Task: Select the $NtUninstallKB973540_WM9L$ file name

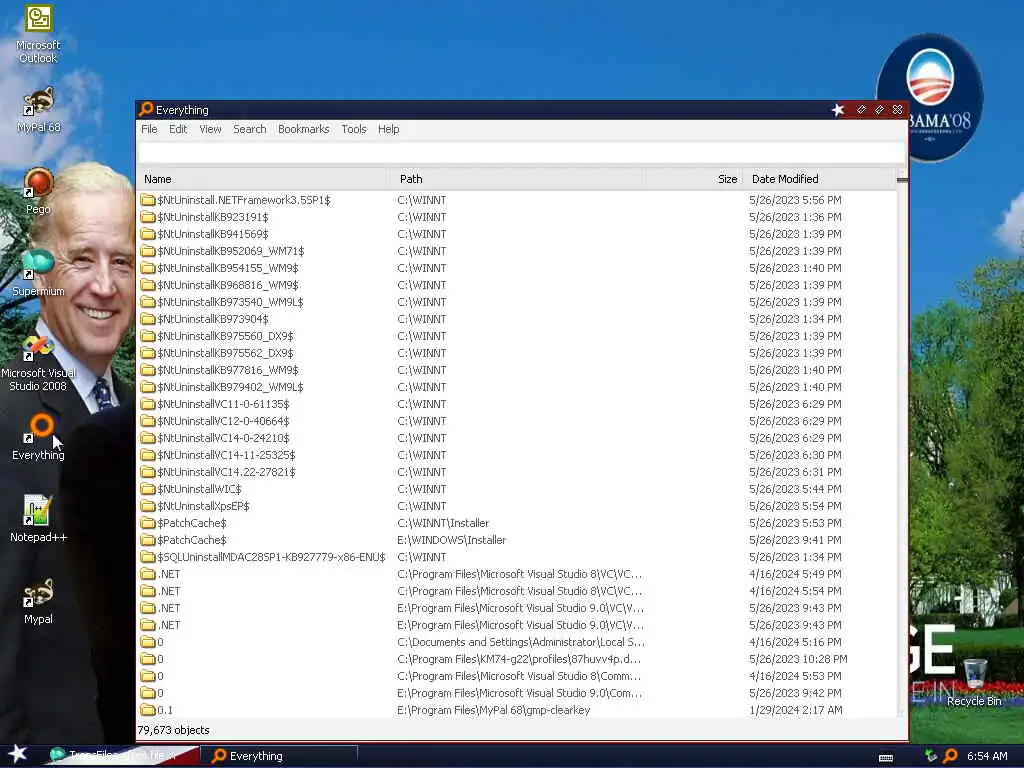Action: pyautogui.click(x=230, y=302)
